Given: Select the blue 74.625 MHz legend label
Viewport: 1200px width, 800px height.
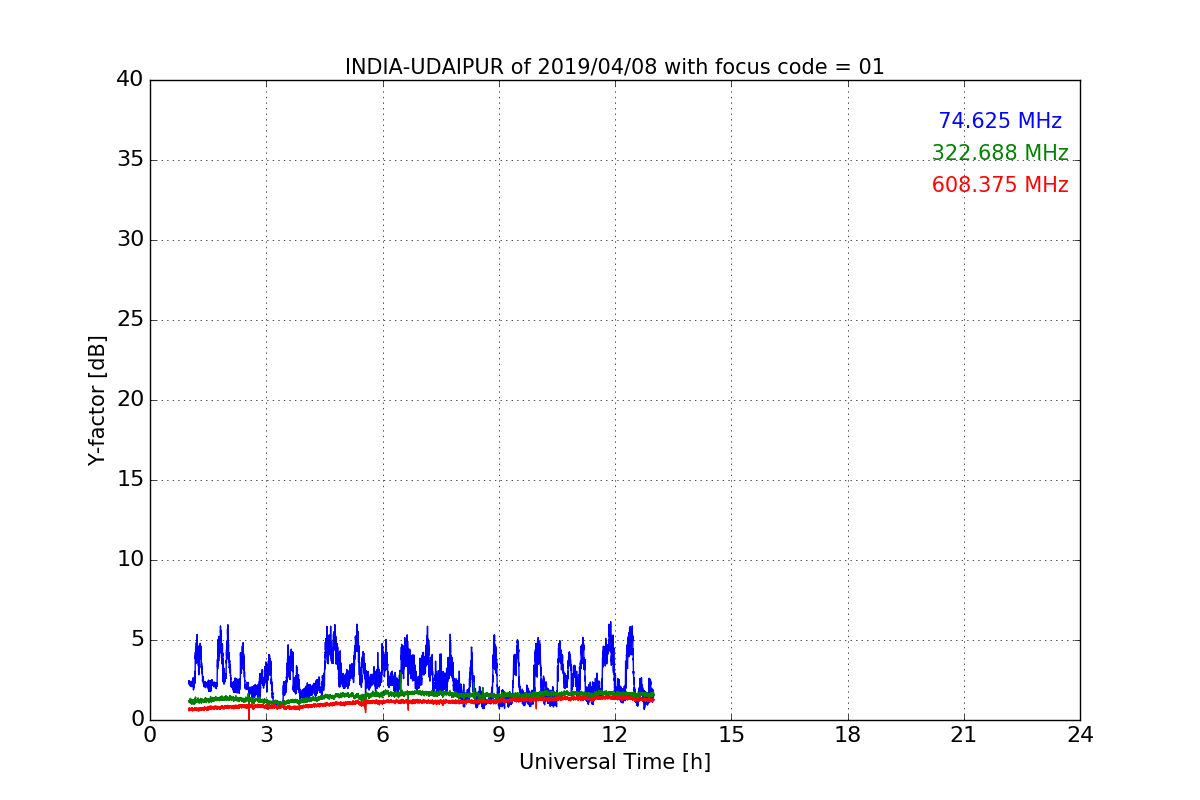Looking at the screenshot, I should point(999,121).
